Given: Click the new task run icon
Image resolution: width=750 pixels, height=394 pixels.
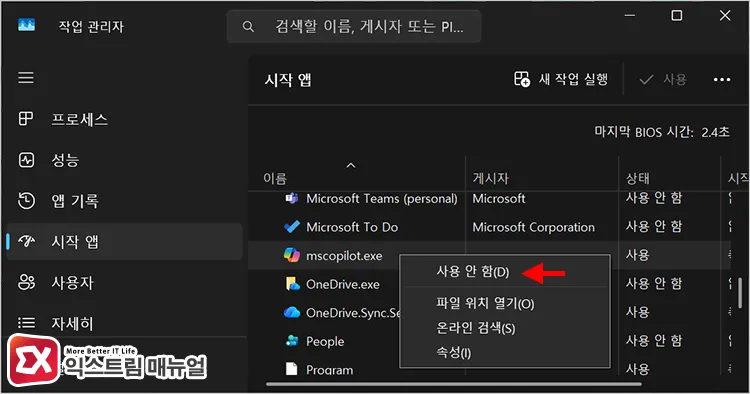Looking at the screenshot, I should (521, 79).
